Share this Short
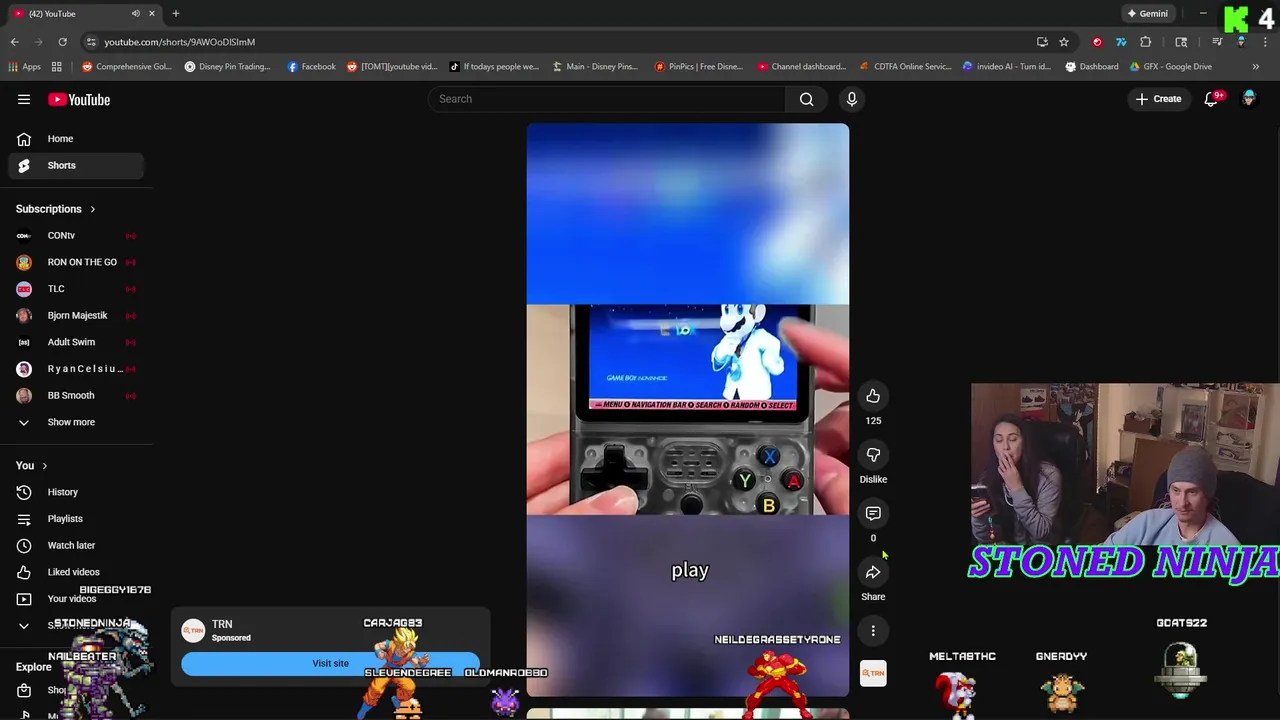1280x720 pixels. pos(873,572)
